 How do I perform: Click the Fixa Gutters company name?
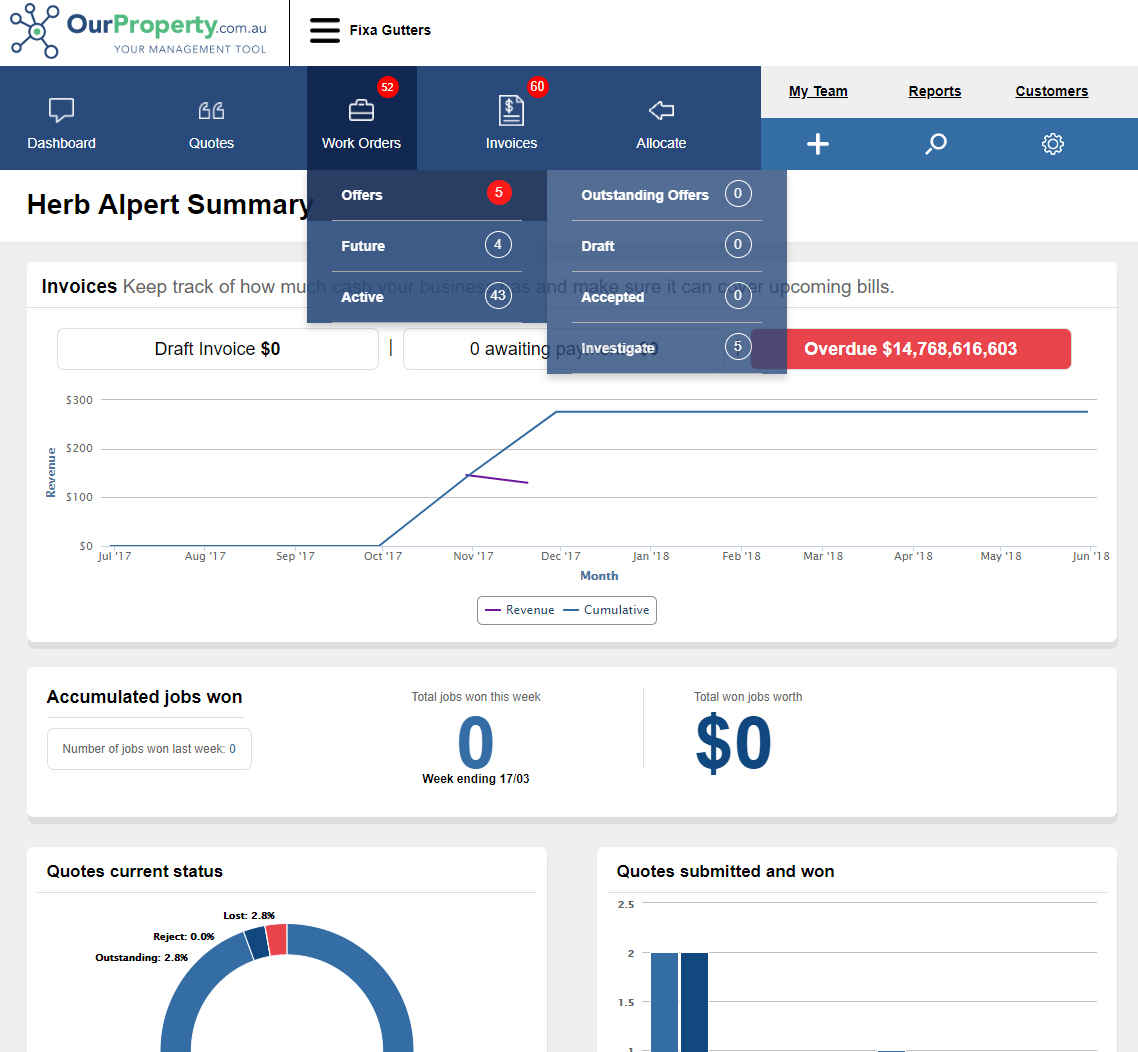[390, 30]
